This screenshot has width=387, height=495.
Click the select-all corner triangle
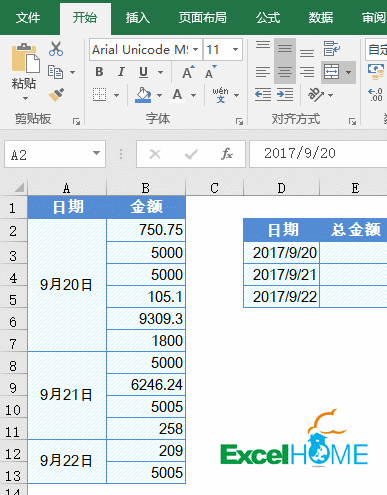[19, 188]
